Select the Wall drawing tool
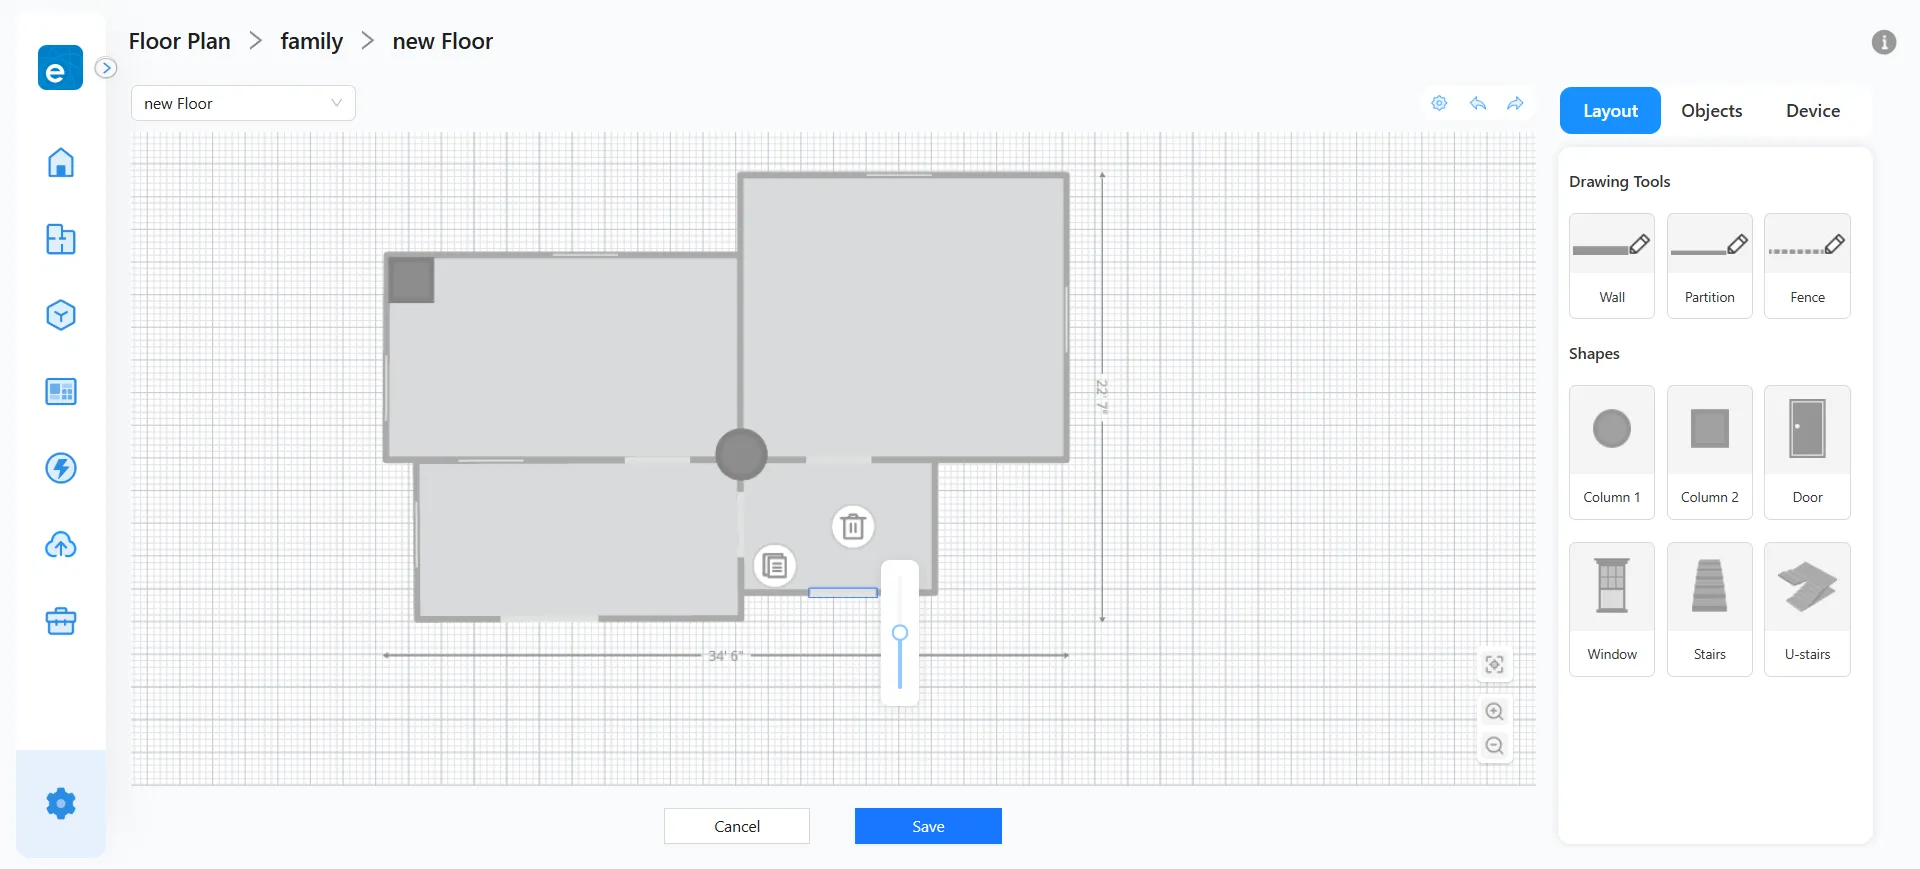 tap(1611, 265)
